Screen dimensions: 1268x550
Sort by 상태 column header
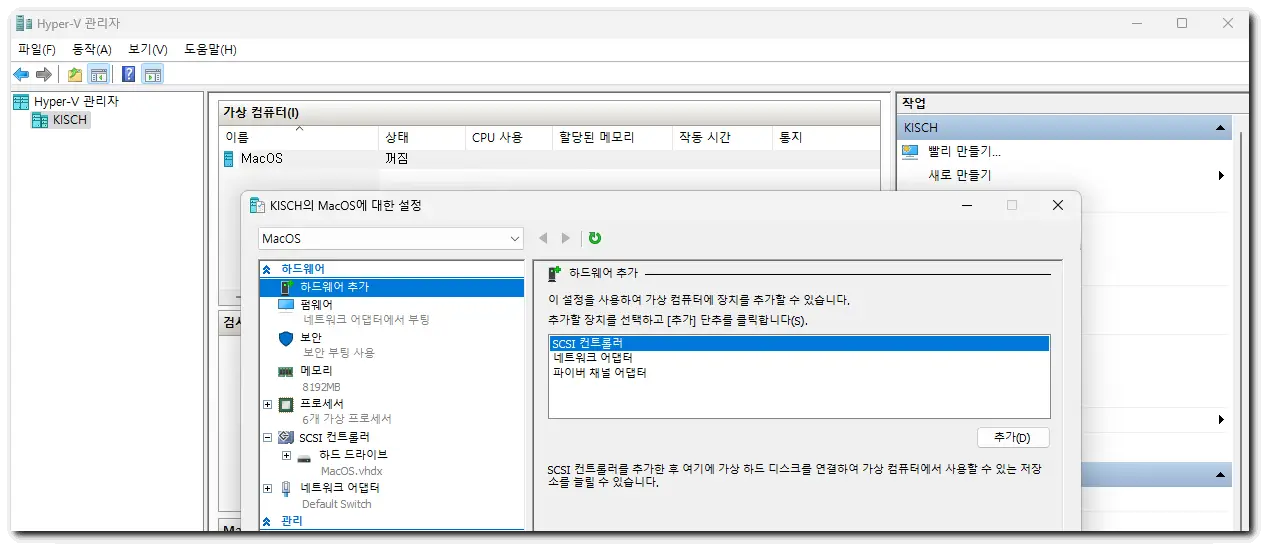pos(422,137)
